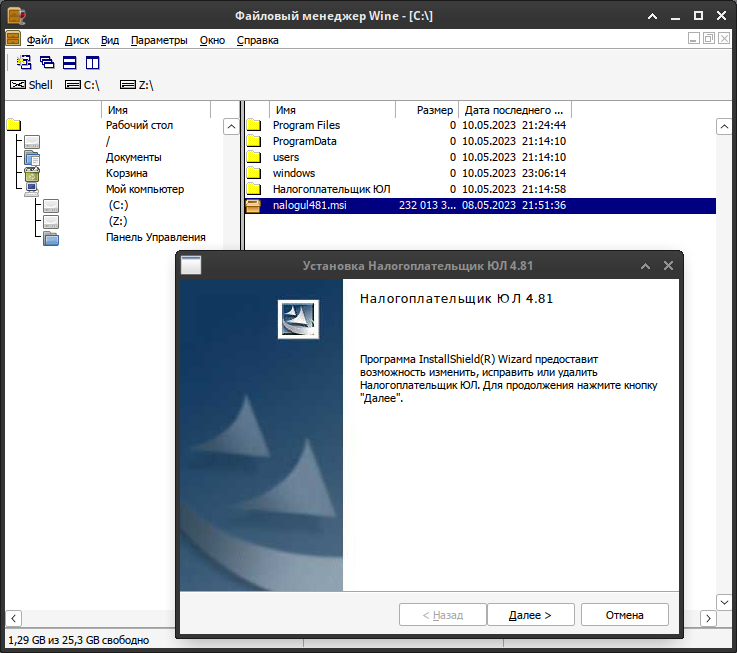Click the Размер column header
This screenshot has width=737, height=653.
pos(427,110)
